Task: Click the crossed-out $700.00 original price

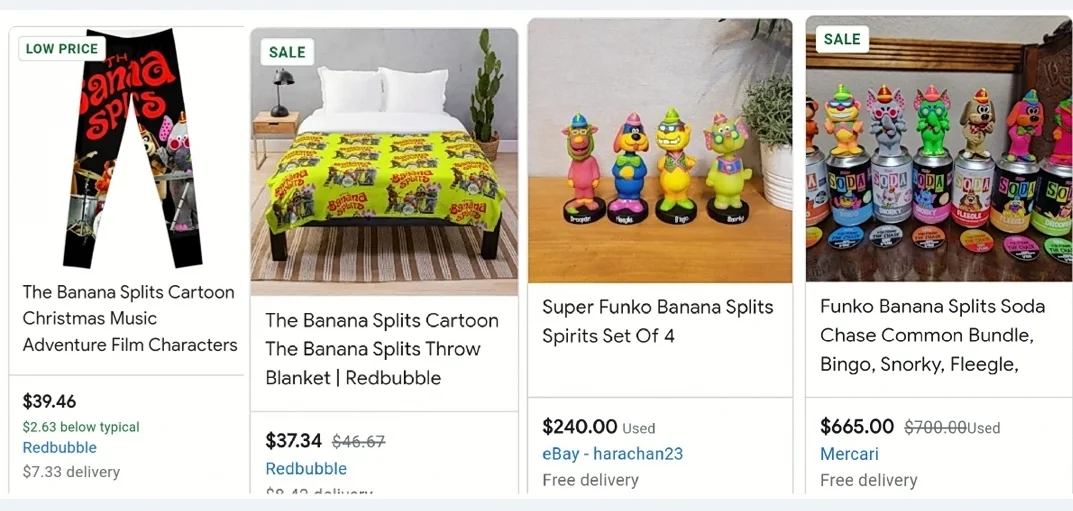Action: pyautogui.click(x=935, y=427)
